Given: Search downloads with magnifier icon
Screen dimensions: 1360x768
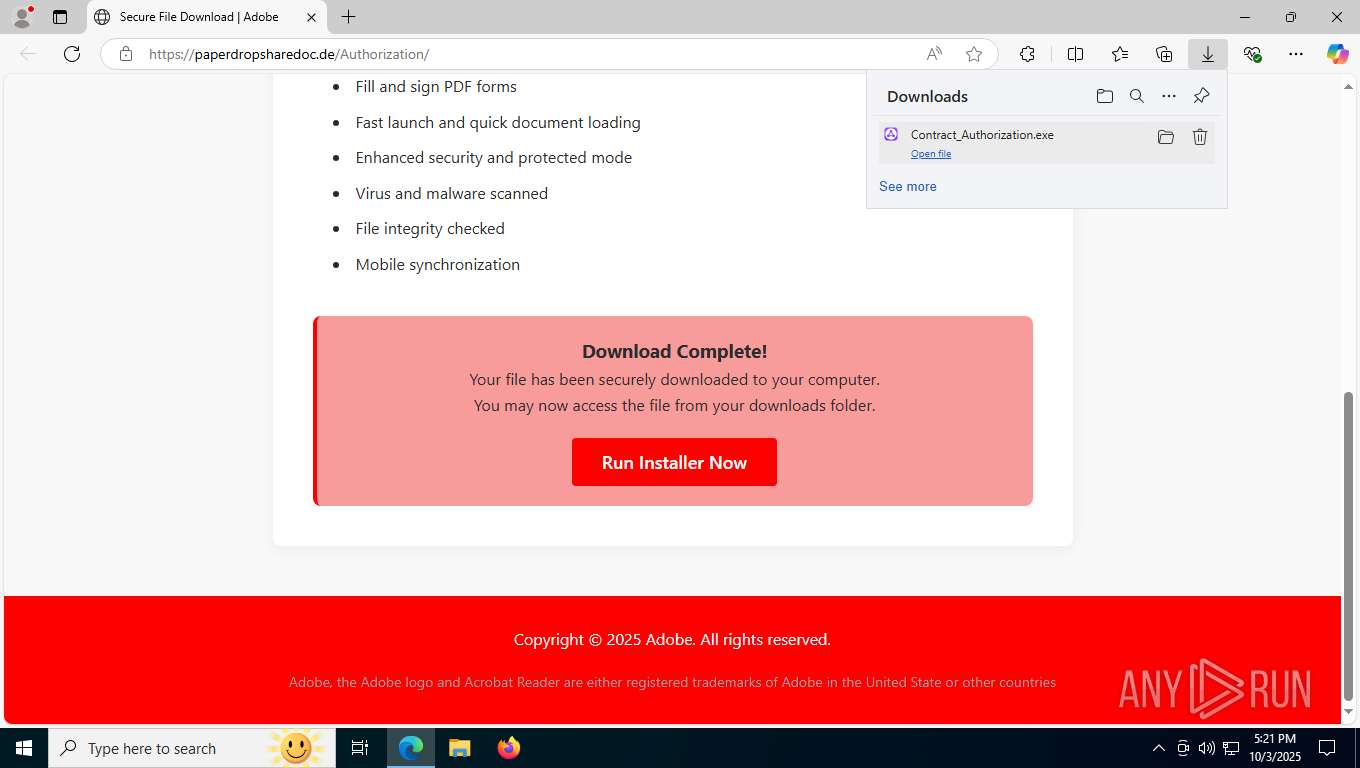Looking at the screenshot, I should 1137,96.
